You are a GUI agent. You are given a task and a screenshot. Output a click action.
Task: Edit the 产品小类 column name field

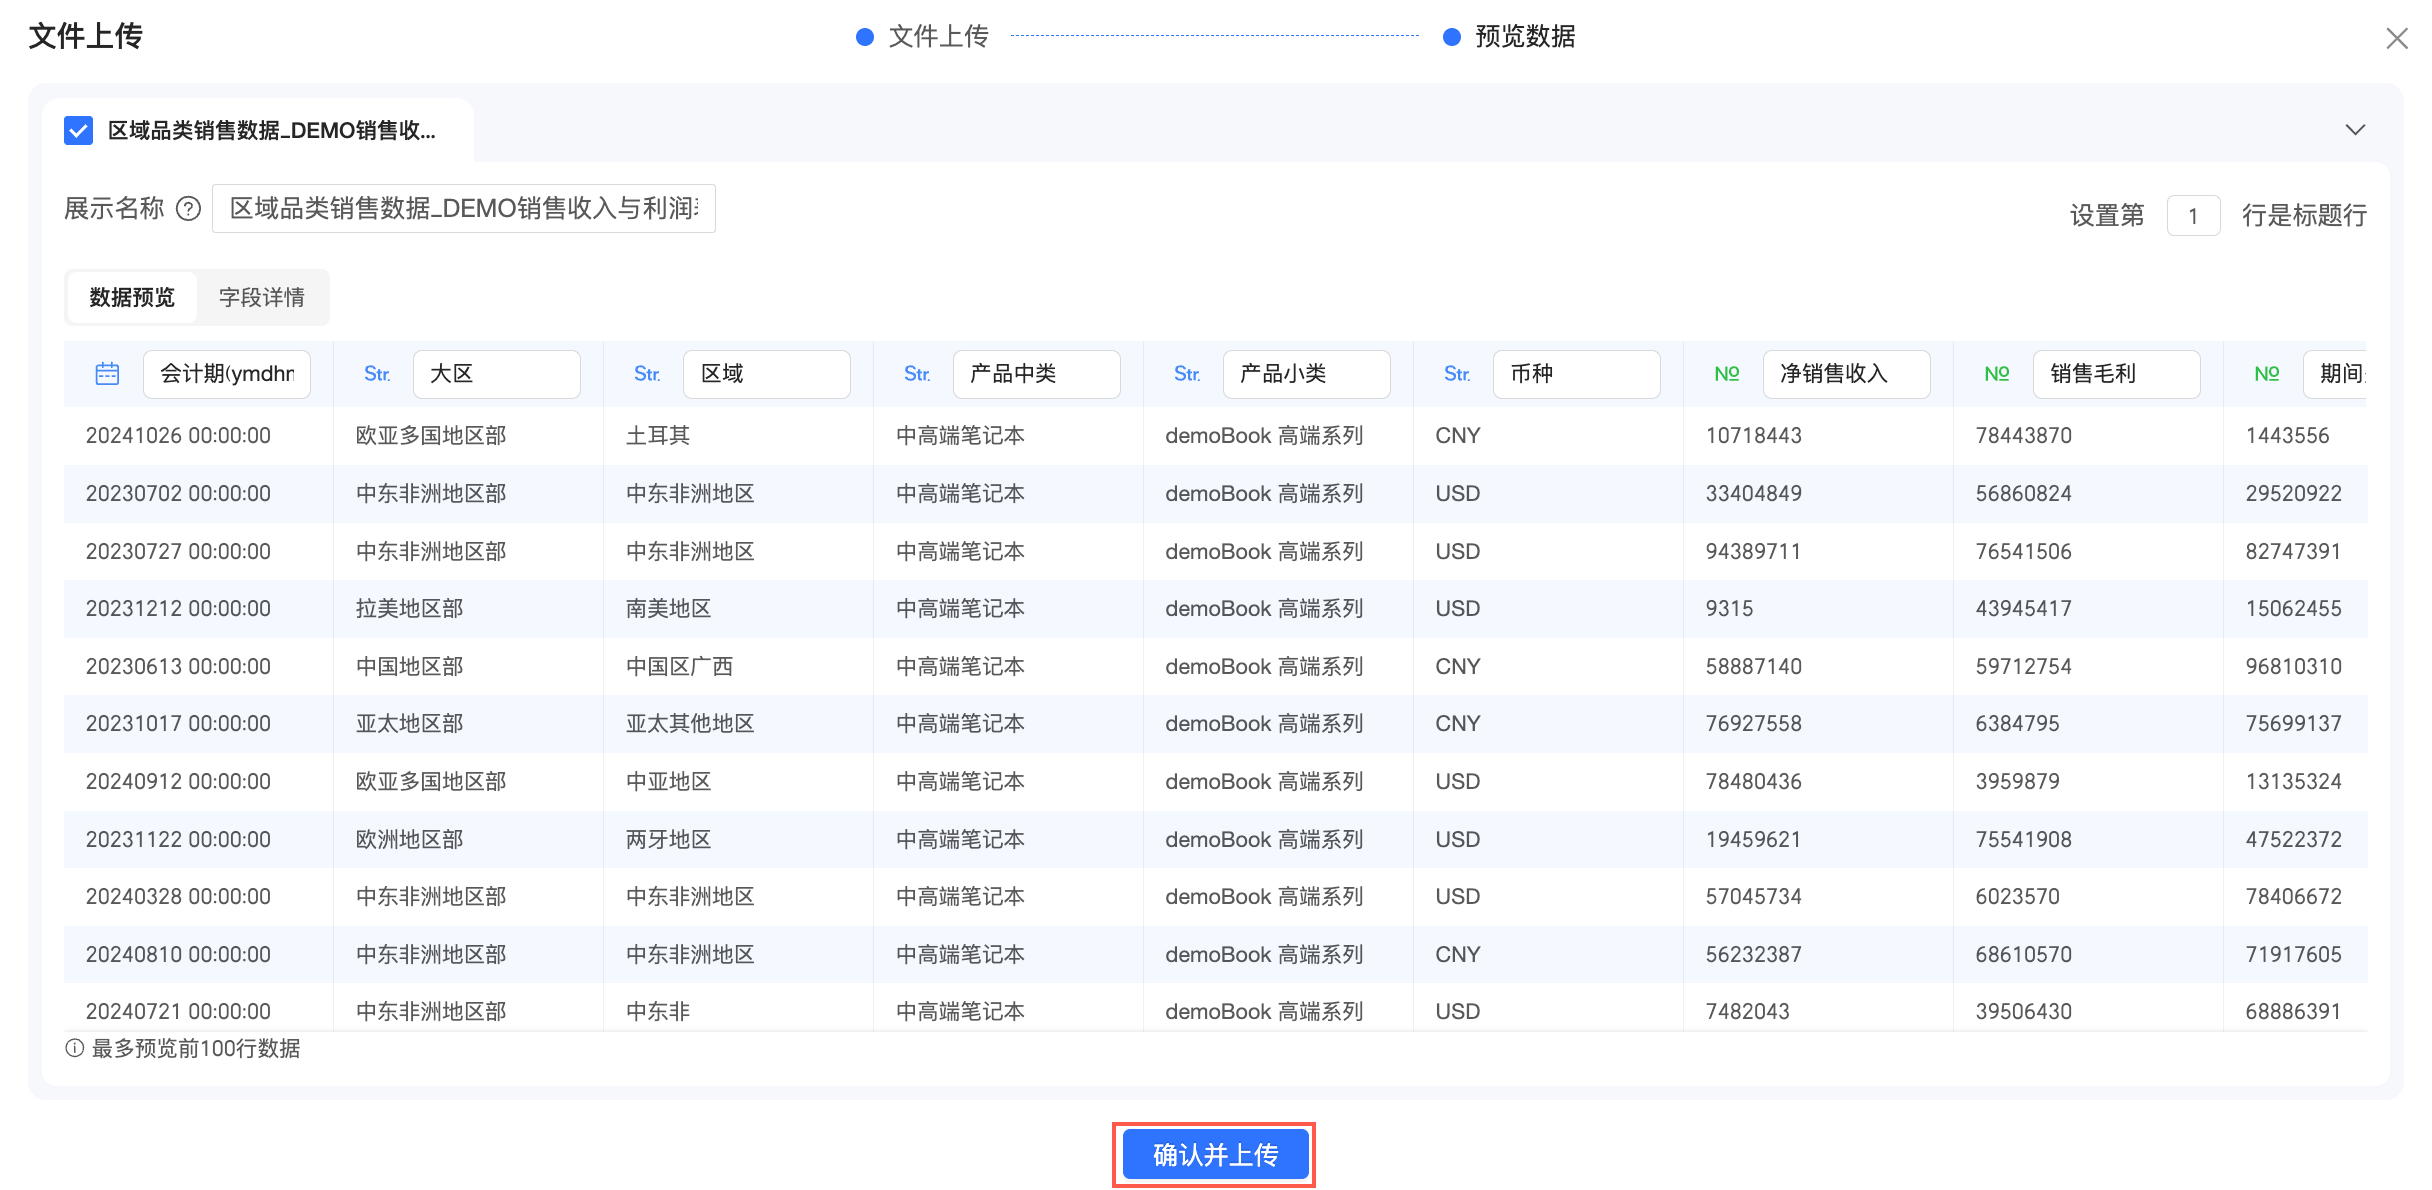point(1307,374)
